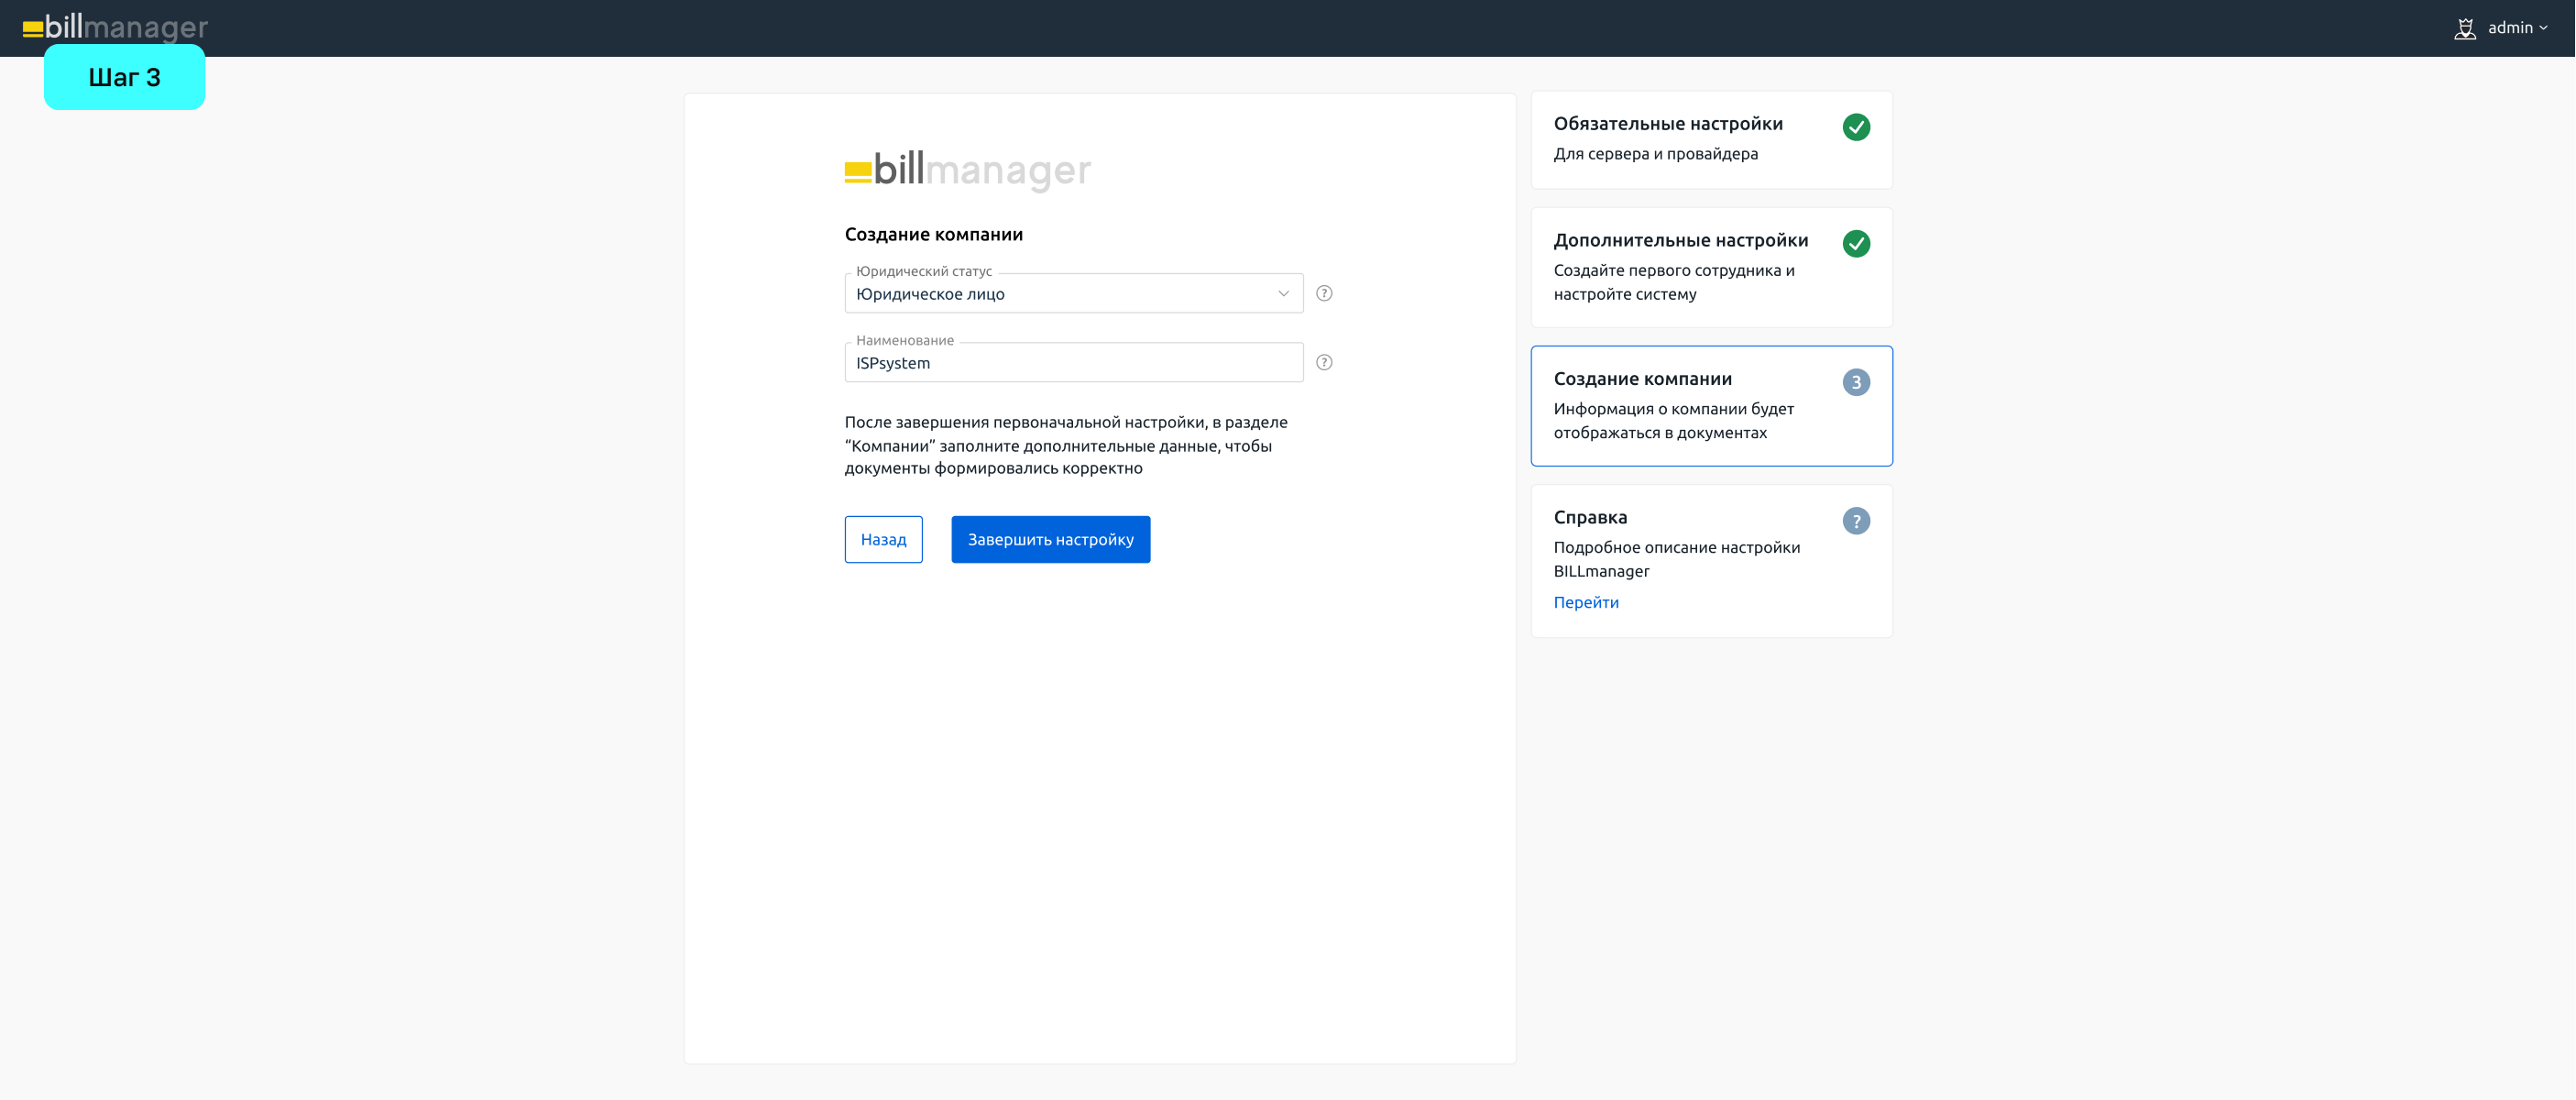2576x1100 pixels.
Task: Click question mark icon in Справка card
Action: [x=1856, y=521]
